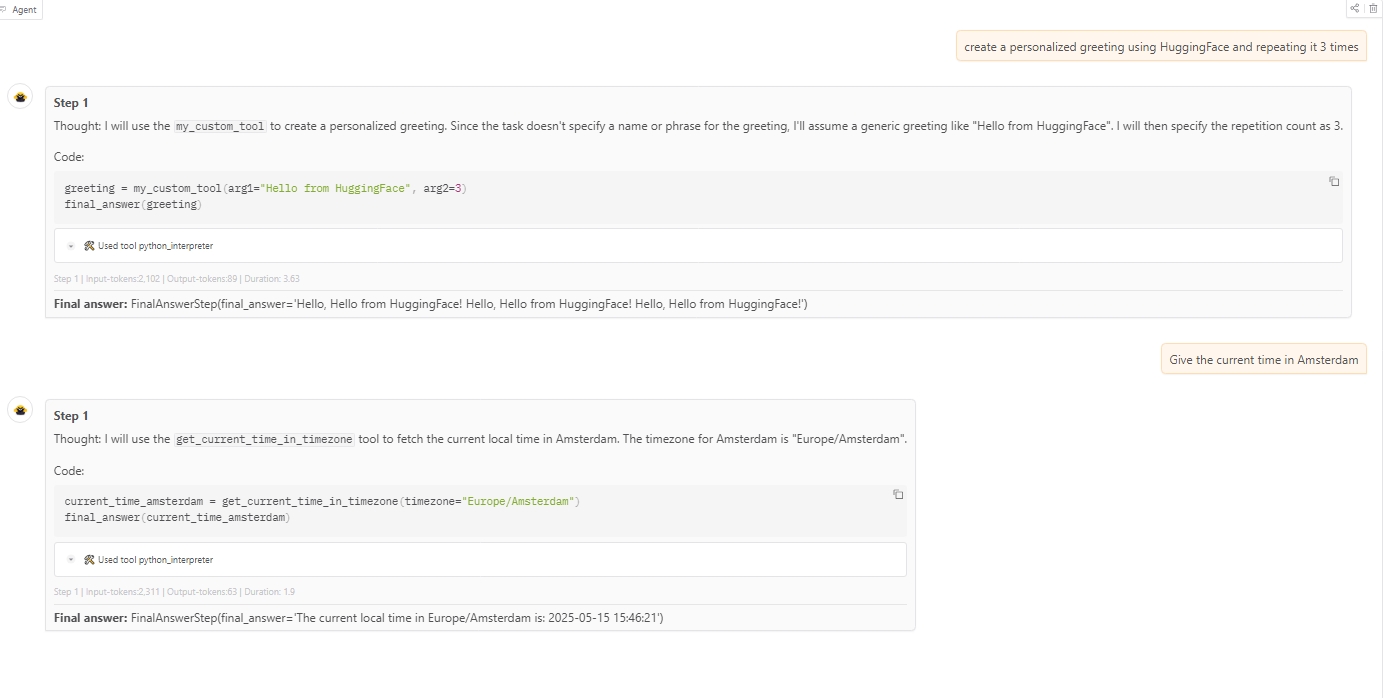Click the inline code 'my_custom_tool' in the thought
The image size is (1387, 698).
(x=220, y=127)
